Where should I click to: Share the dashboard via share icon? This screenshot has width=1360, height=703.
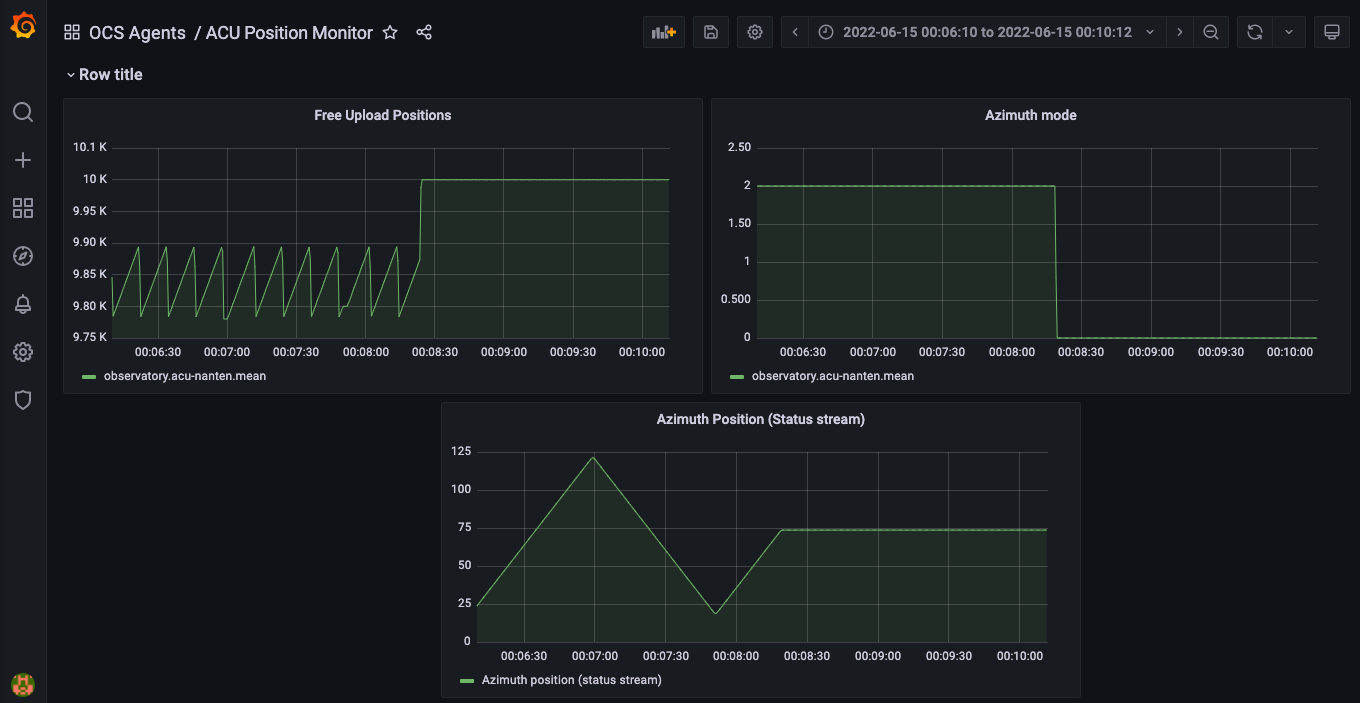424,33
